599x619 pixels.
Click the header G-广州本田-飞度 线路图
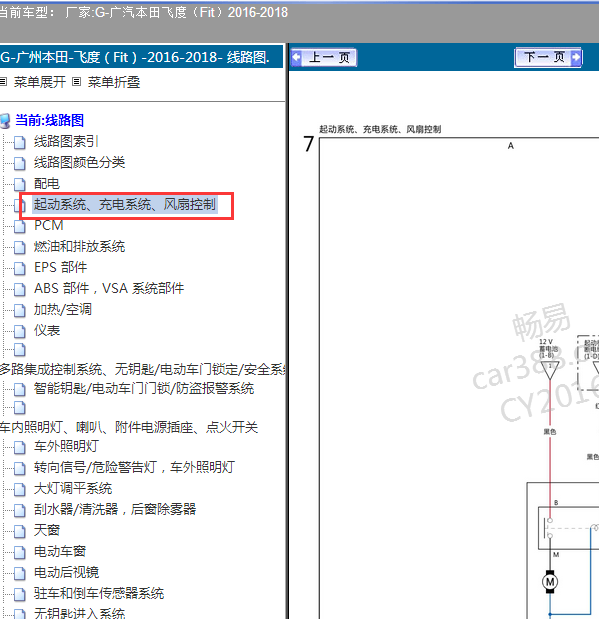(x=135, y=58)
